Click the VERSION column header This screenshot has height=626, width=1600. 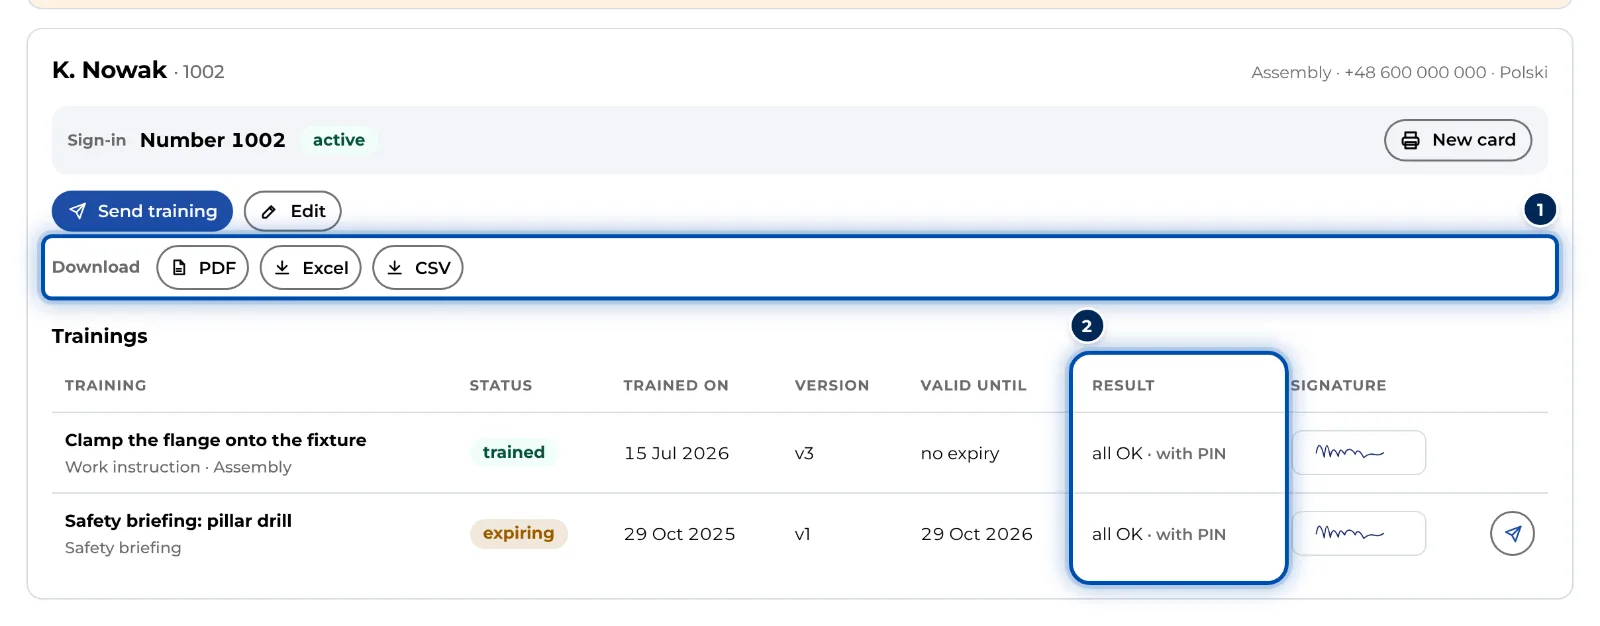[x=832, y=385]
